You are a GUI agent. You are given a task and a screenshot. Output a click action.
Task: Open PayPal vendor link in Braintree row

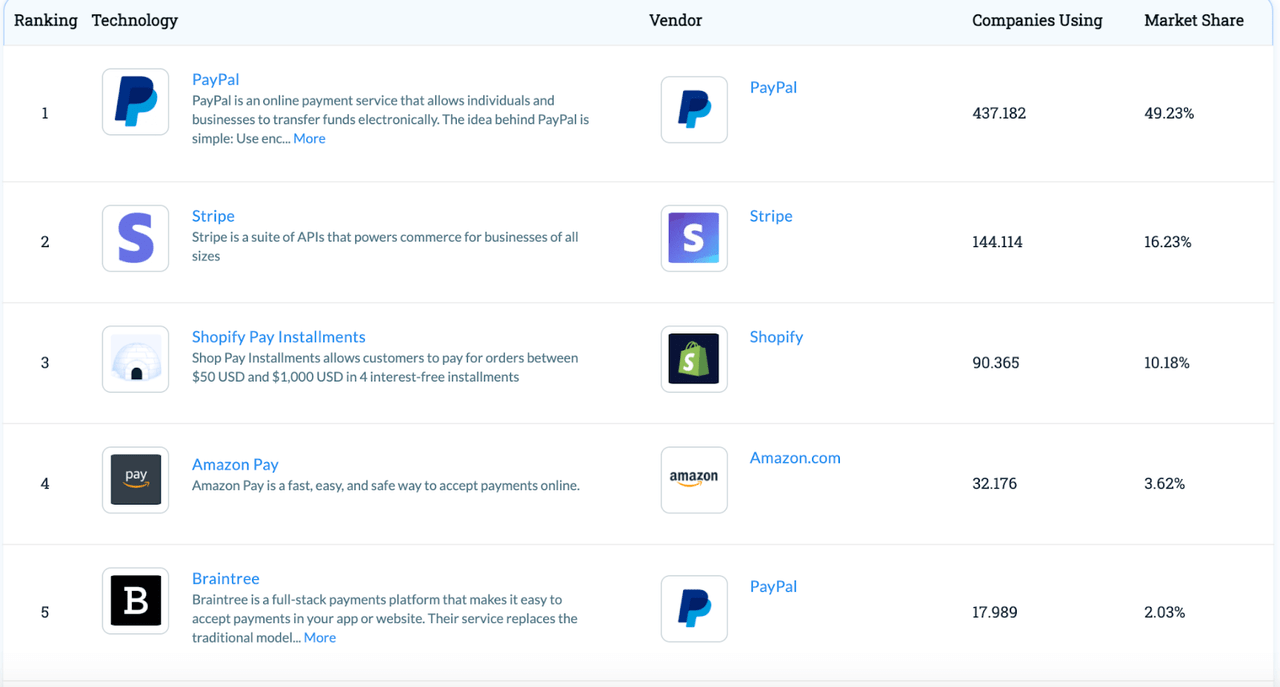point(773,586)
